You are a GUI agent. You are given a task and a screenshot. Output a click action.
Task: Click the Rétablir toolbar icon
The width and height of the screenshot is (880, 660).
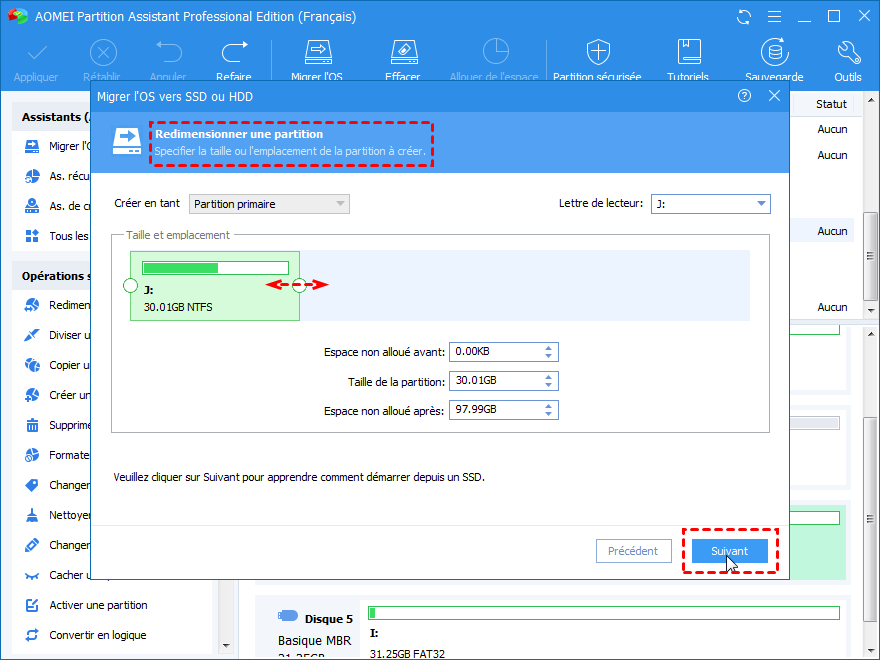click(103, 53)
